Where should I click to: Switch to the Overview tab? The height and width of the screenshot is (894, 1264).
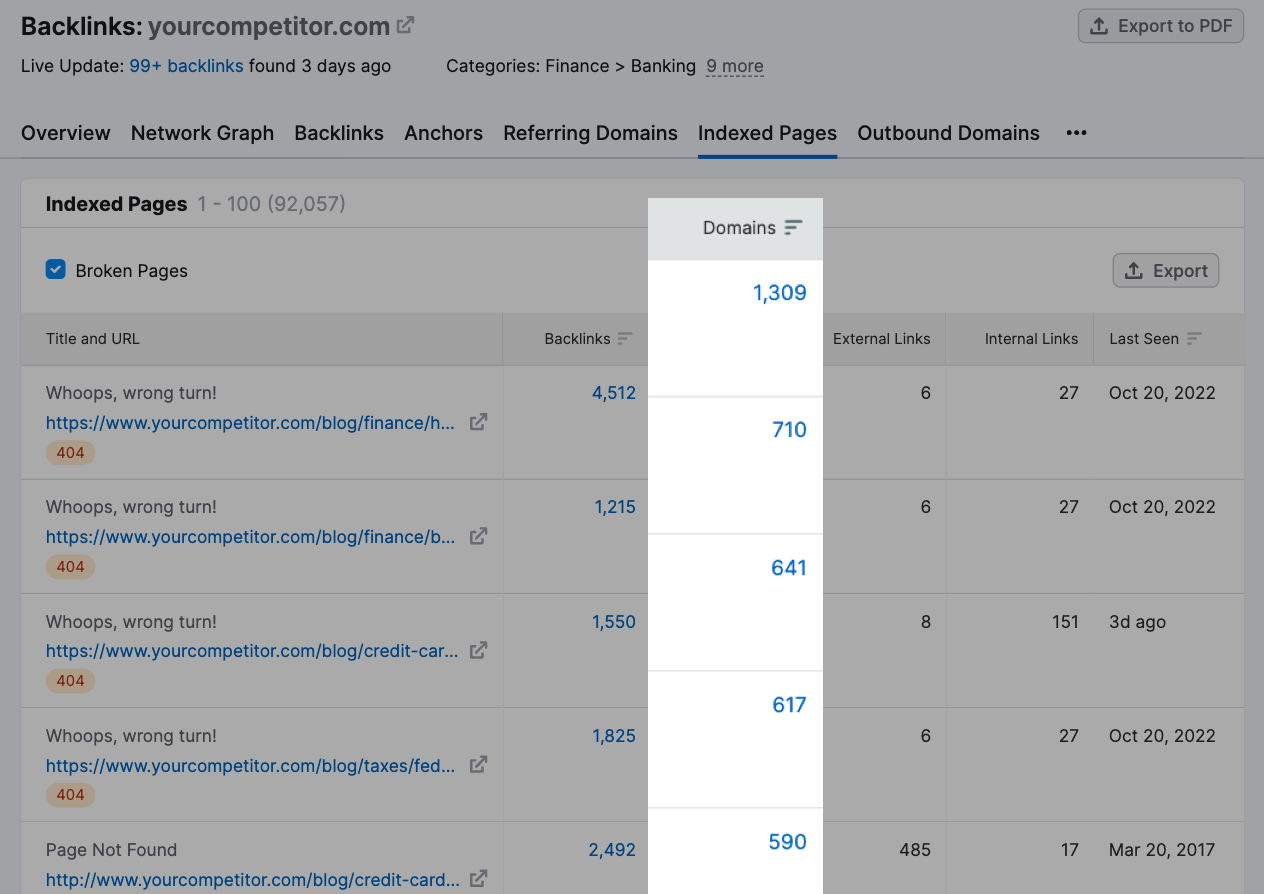pyautogui.click(x=65, y=132)
